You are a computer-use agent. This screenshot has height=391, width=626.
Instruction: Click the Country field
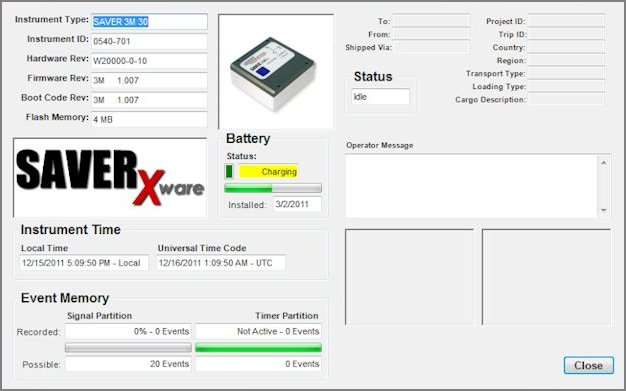[566, 47]
